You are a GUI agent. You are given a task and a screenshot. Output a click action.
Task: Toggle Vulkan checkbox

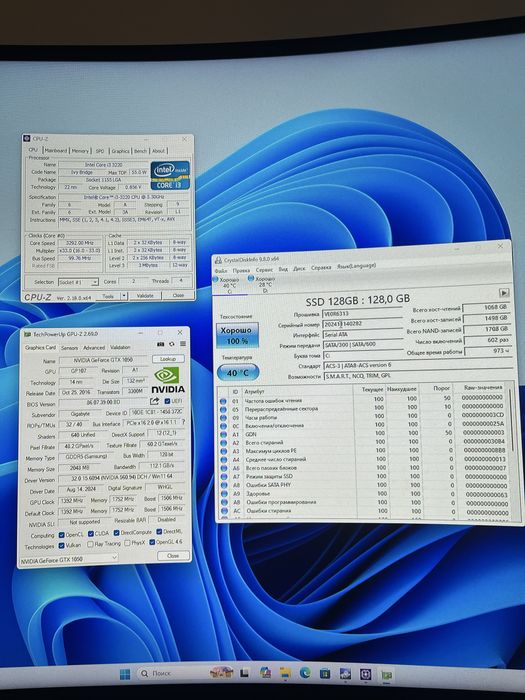tap(62, 546)
